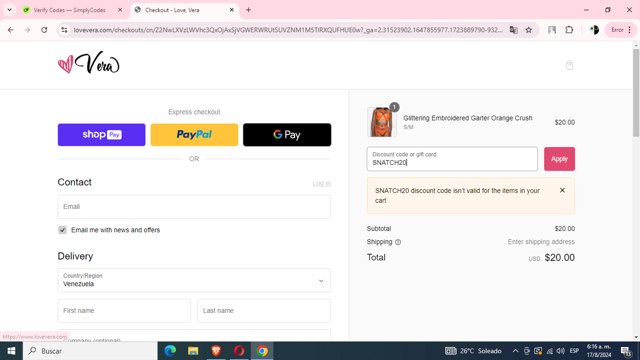Dismiss the SNATCH20 invalid code message

click(x=562, y=190)
